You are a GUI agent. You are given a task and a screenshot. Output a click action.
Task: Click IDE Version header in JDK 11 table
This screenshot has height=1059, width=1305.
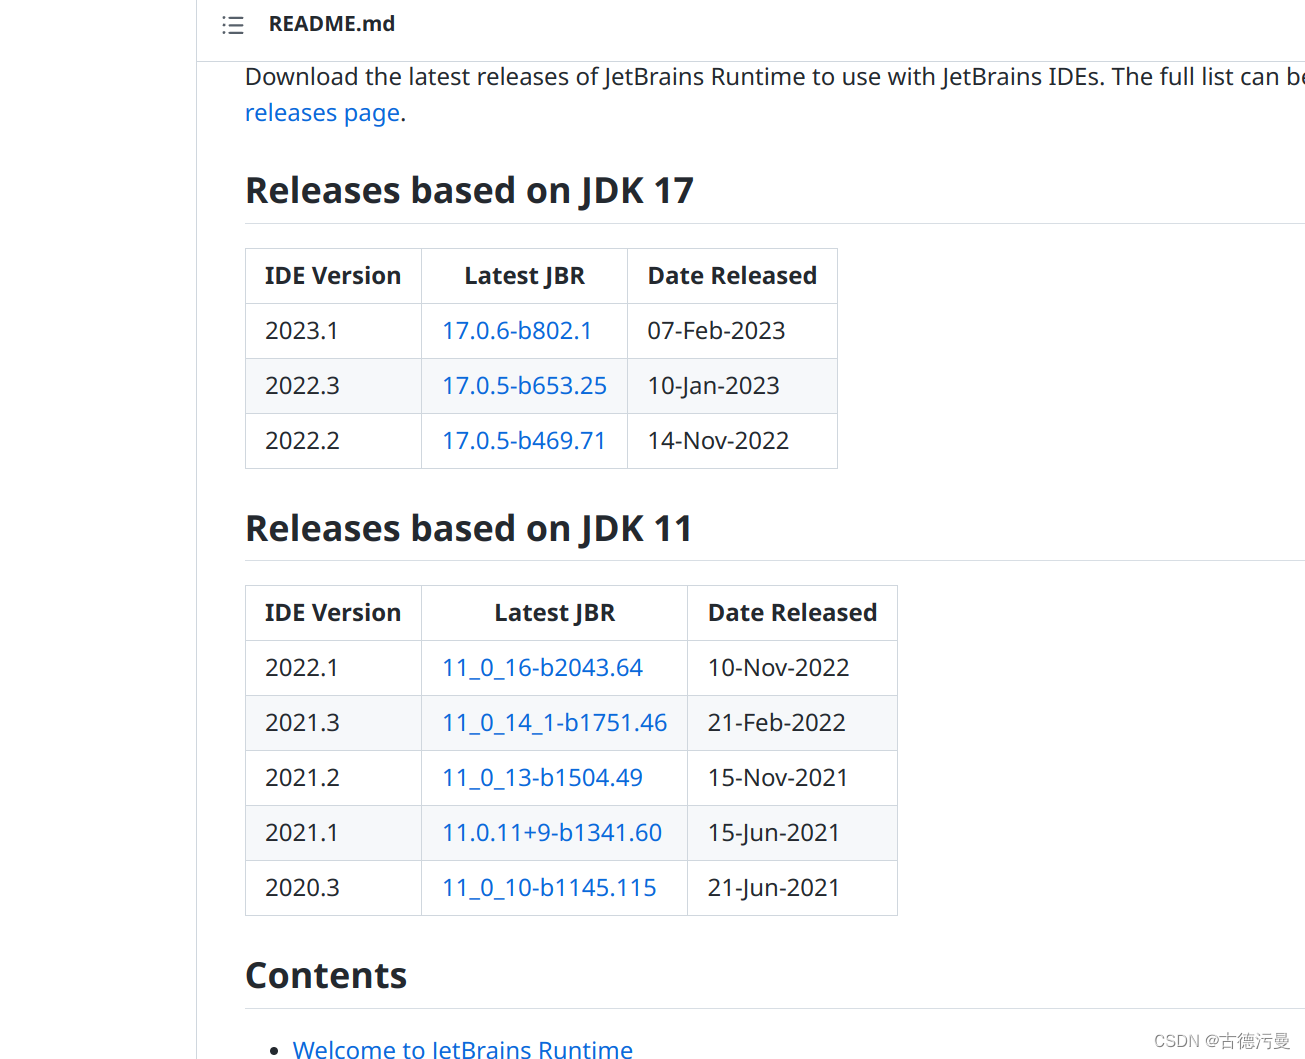[333, 613]
